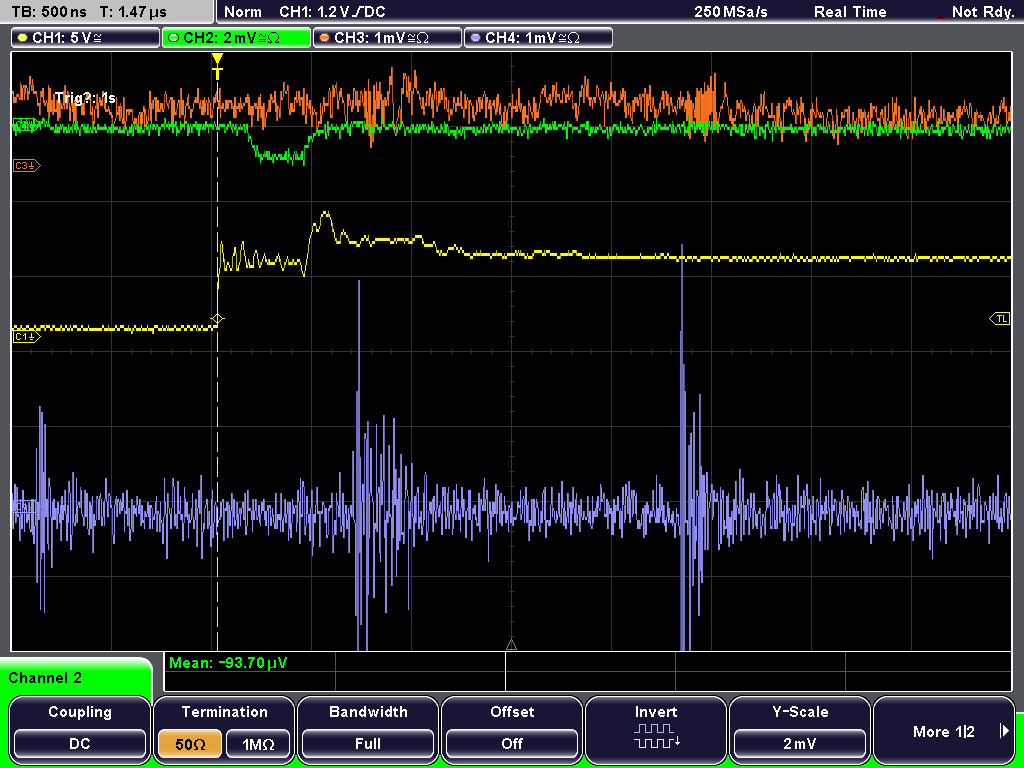Click the trigger crossing diamond on CH1 waveform

tap(217, 319)
